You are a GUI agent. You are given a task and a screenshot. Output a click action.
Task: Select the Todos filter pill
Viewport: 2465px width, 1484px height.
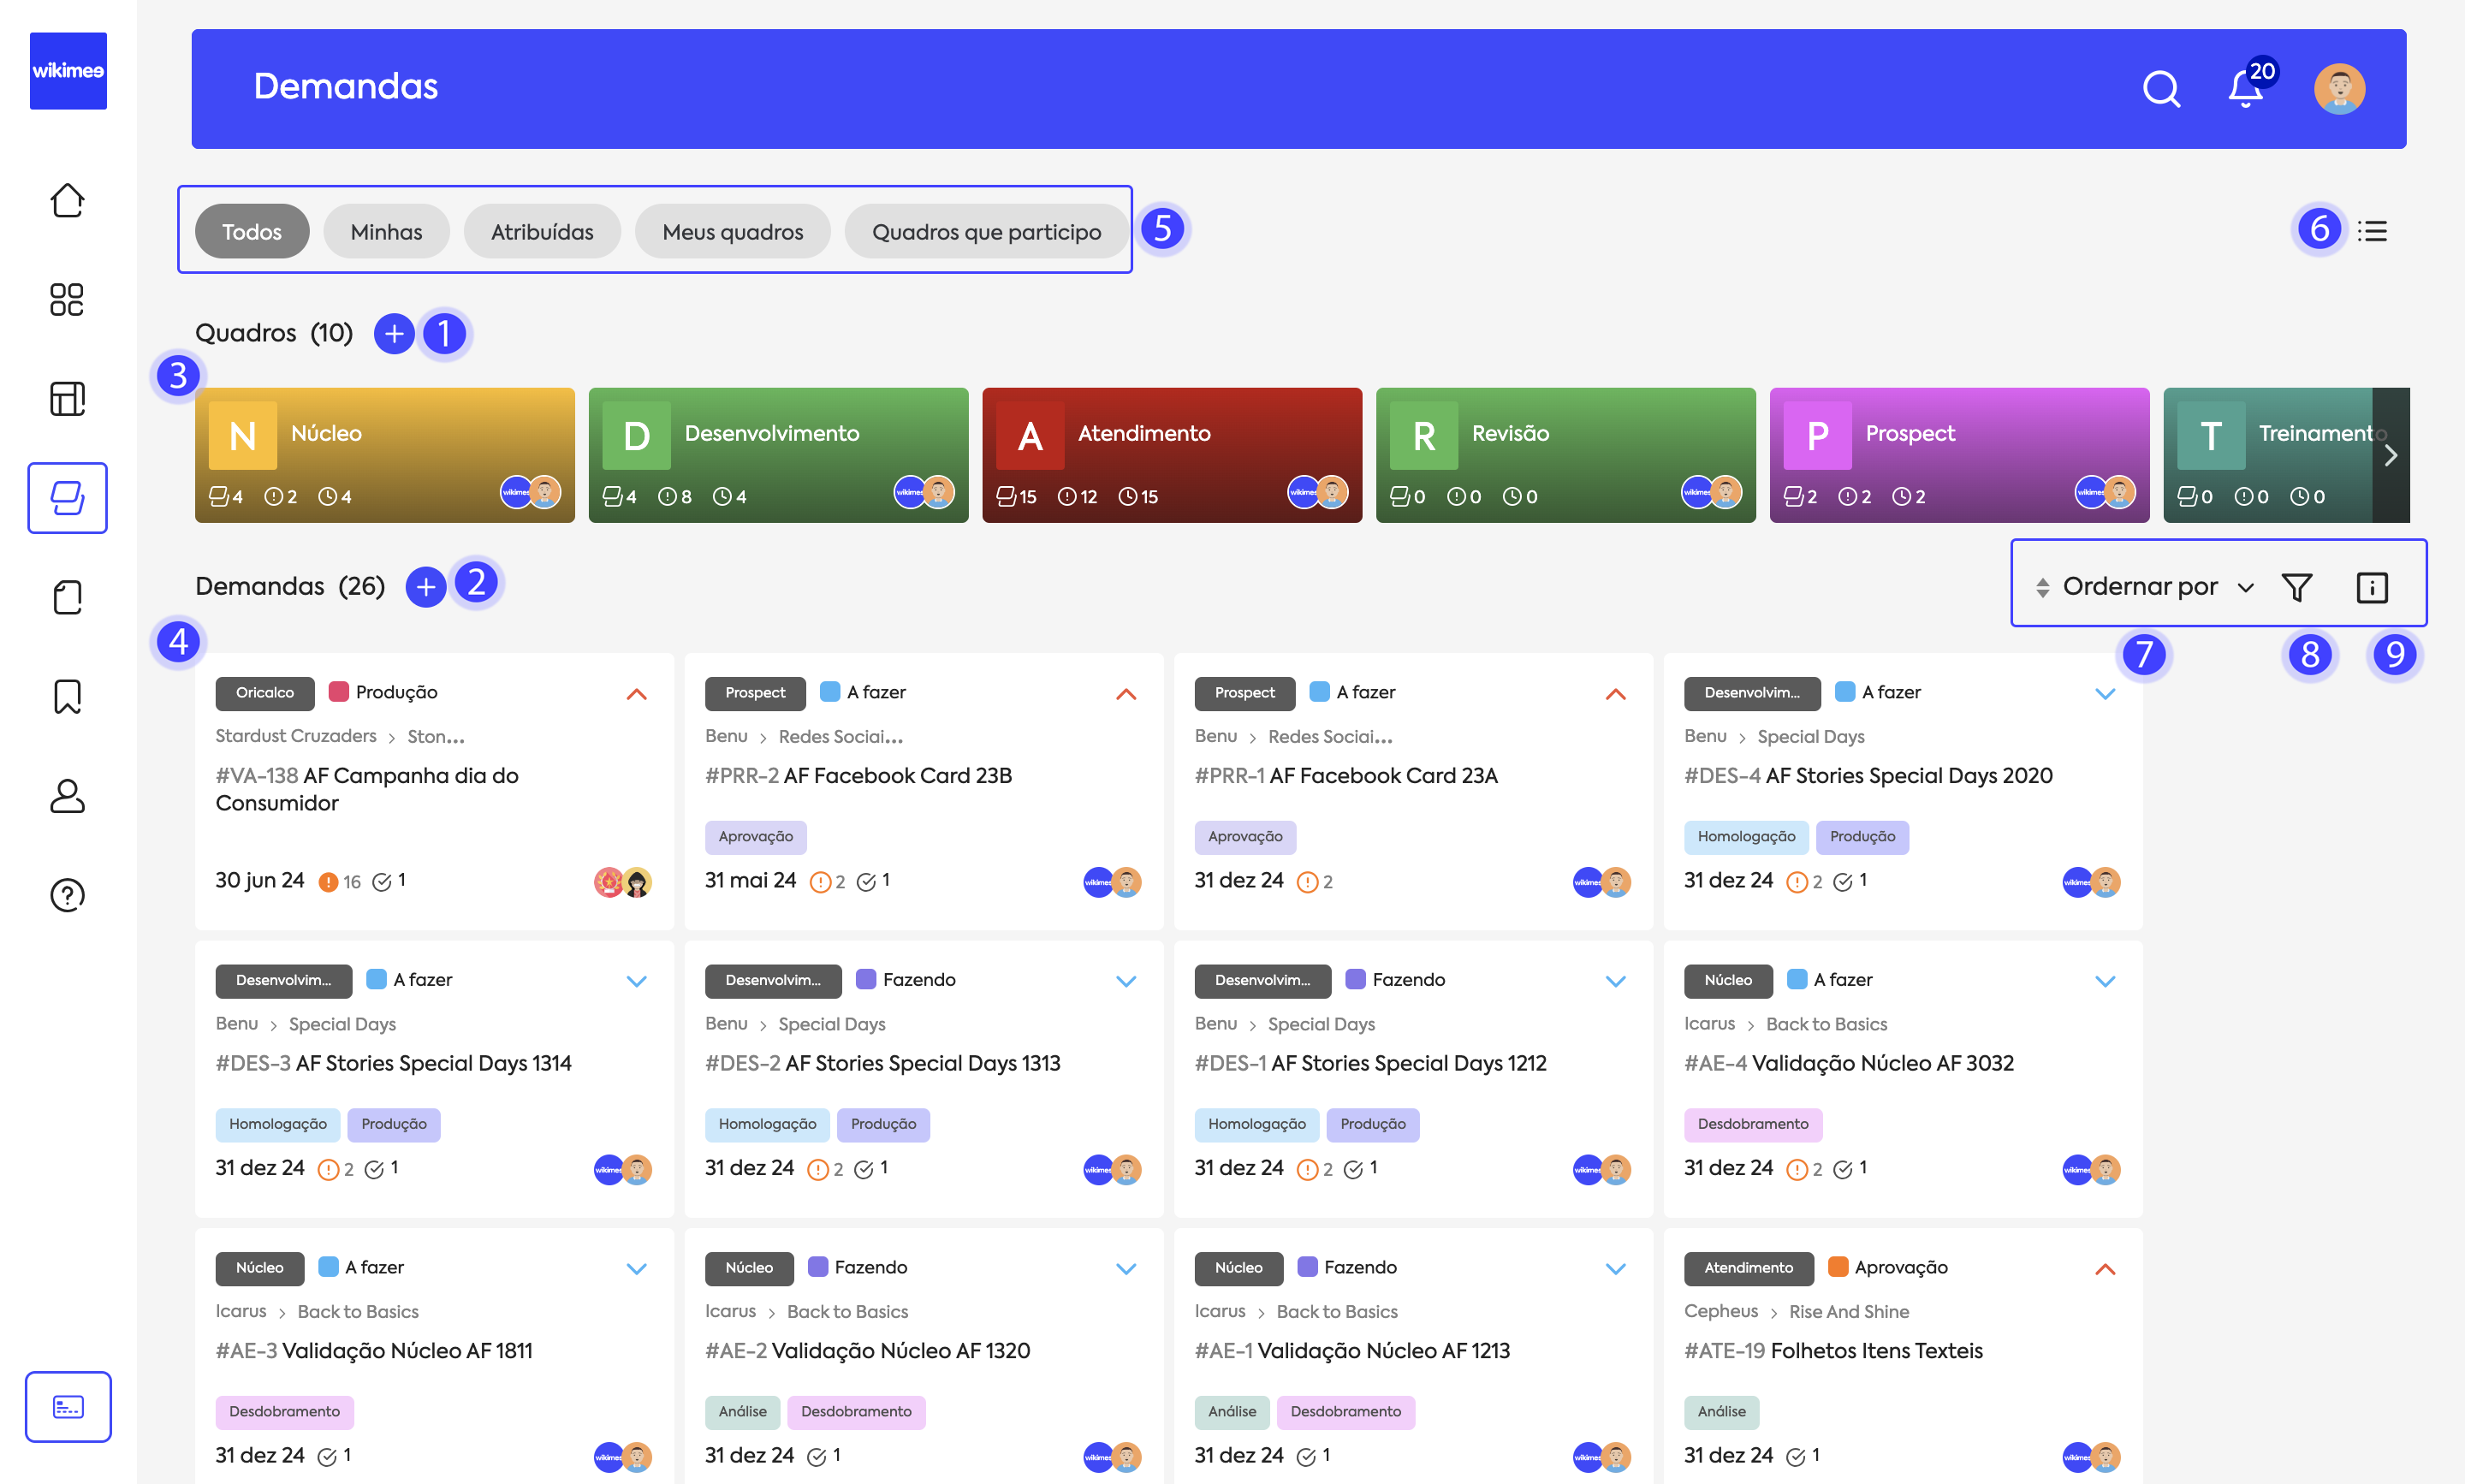[x=251, y=232]
